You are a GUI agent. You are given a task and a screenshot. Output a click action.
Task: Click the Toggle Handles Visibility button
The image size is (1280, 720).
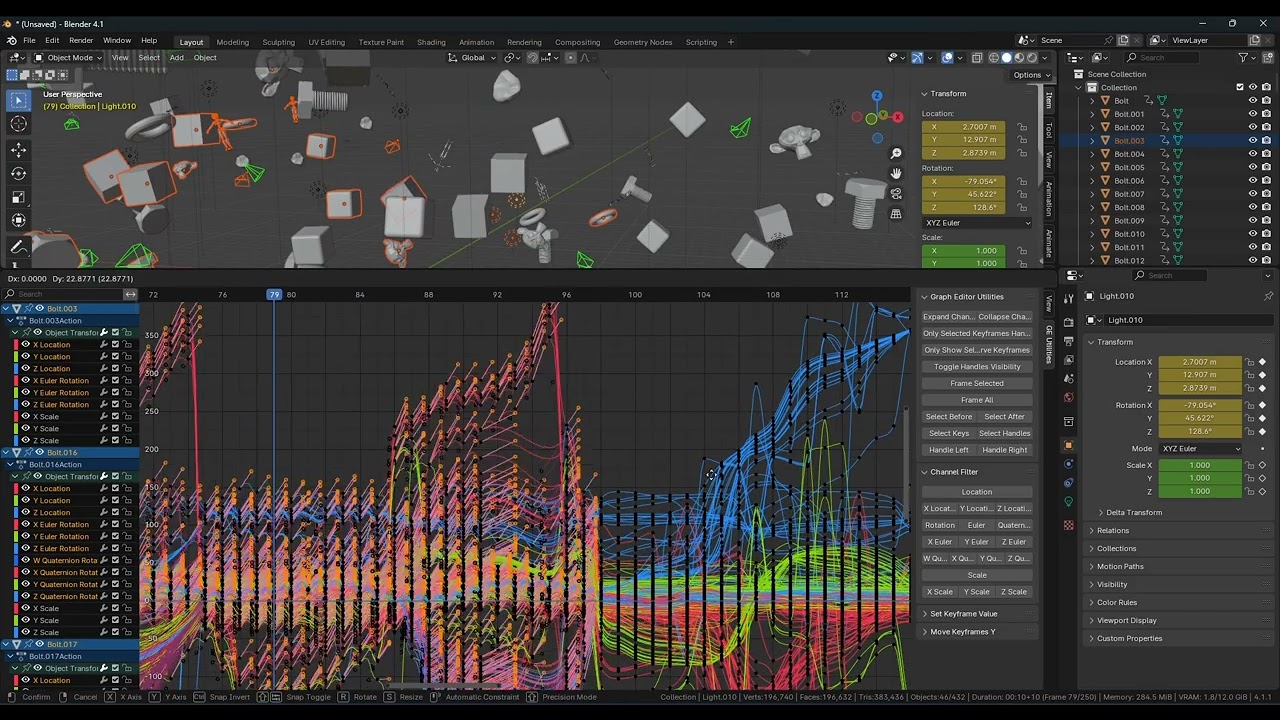976,367
